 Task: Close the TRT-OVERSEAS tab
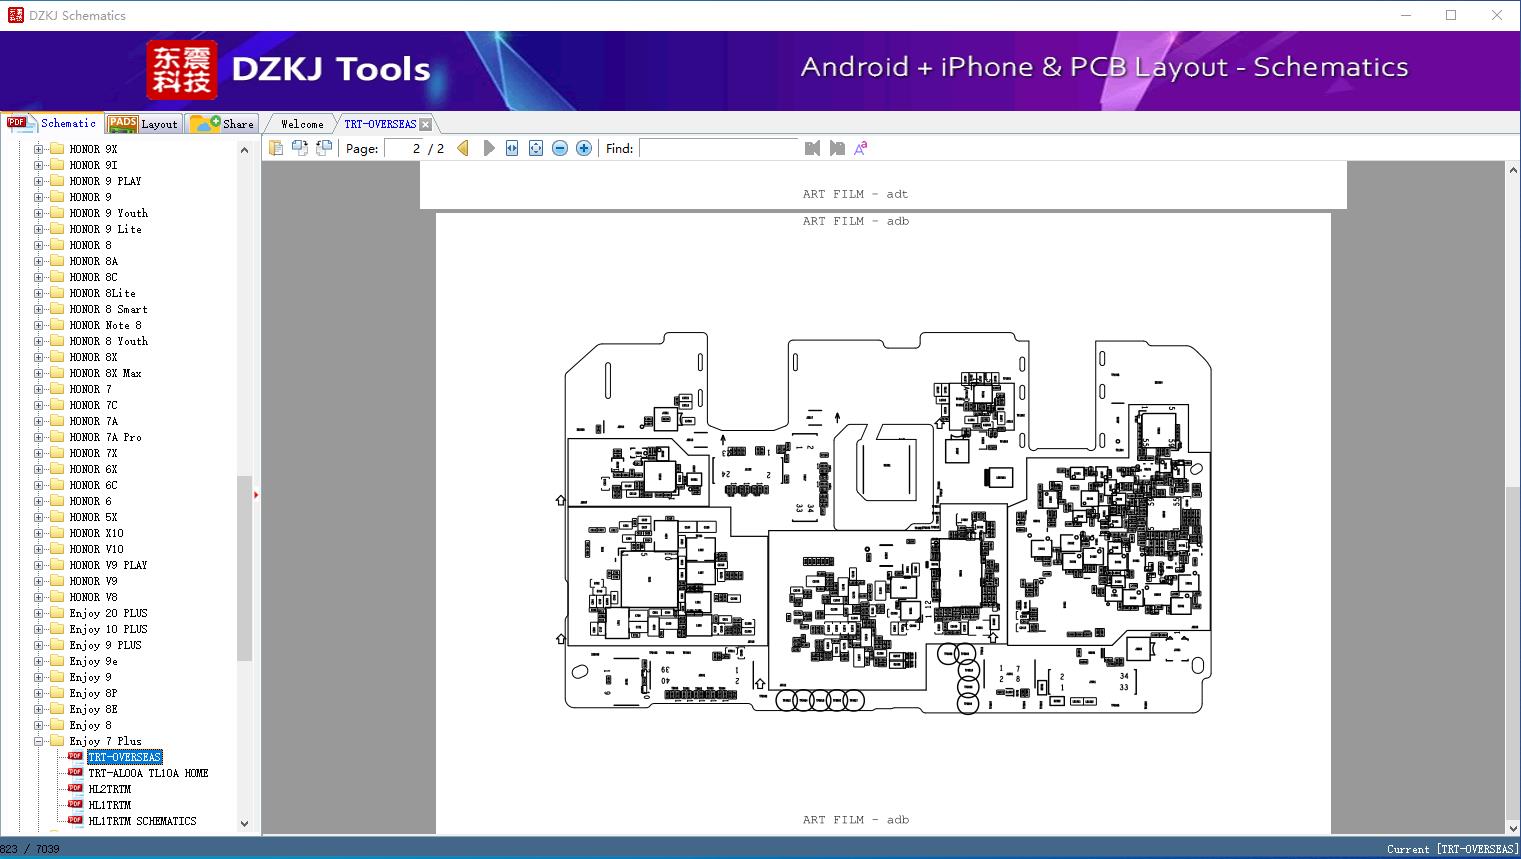click(426, 124)
